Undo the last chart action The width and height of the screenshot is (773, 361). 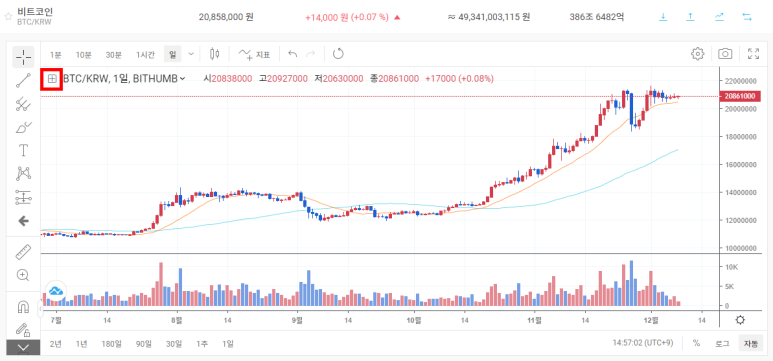[x=293, y=54]
